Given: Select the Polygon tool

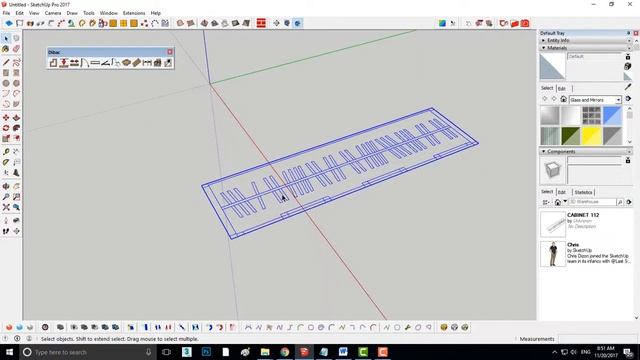Looking at the screenshot, I should [16, 83].
